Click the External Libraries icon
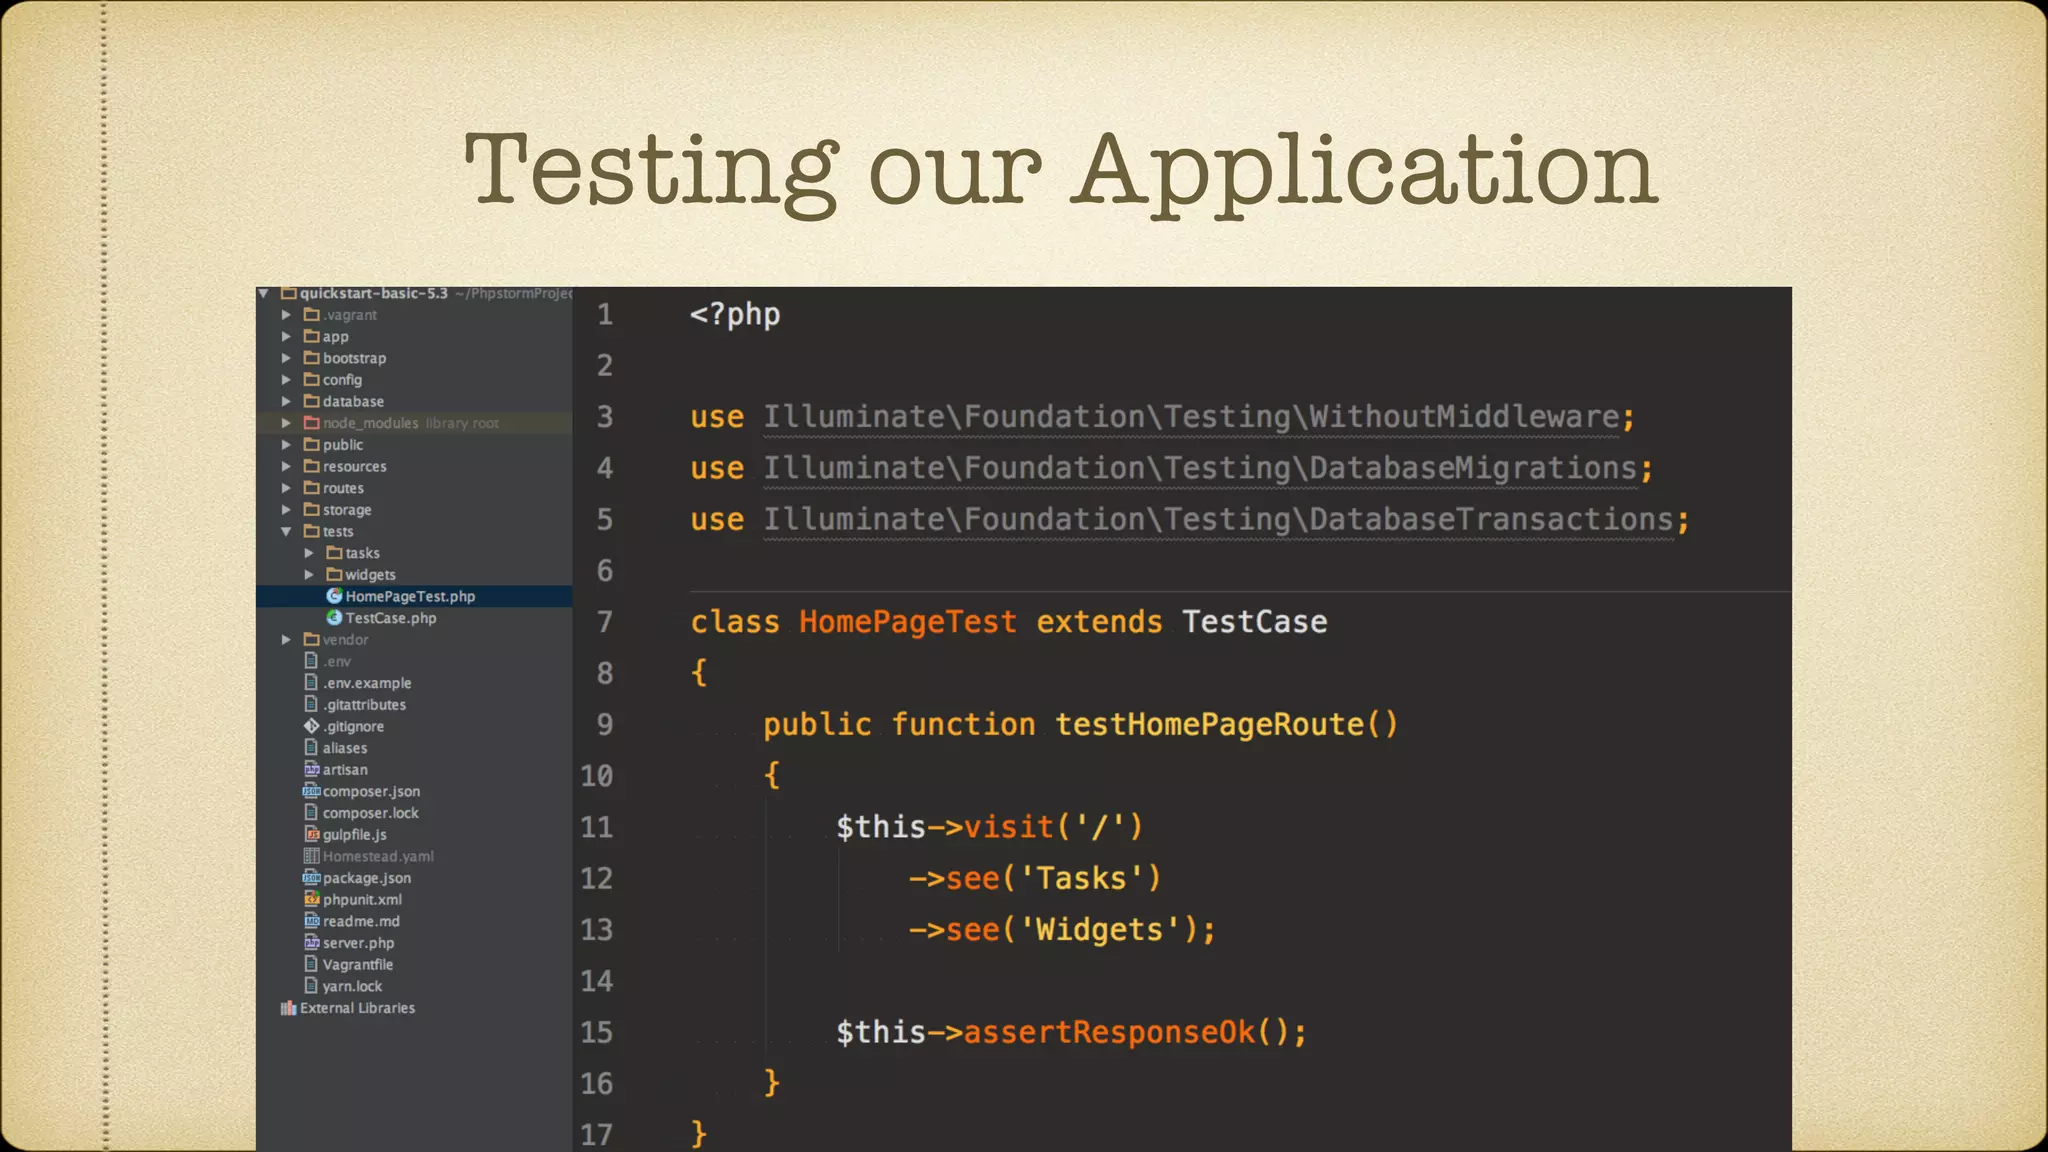 coord(289,1008)
